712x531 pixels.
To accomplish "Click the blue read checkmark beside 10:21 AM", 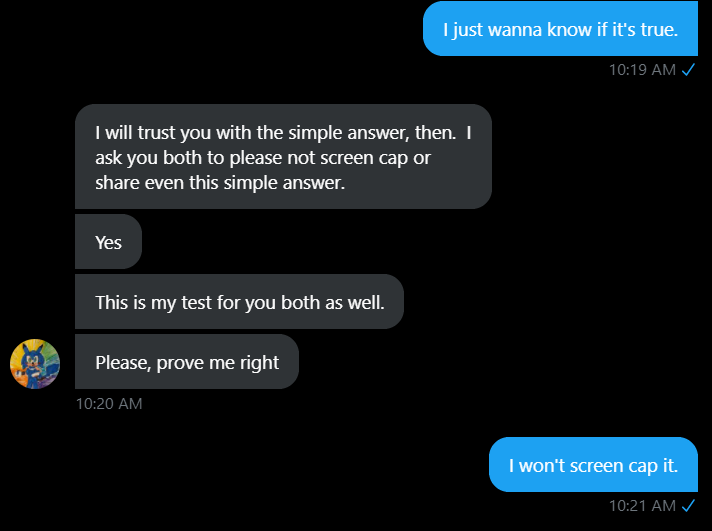I will [688, 505].
